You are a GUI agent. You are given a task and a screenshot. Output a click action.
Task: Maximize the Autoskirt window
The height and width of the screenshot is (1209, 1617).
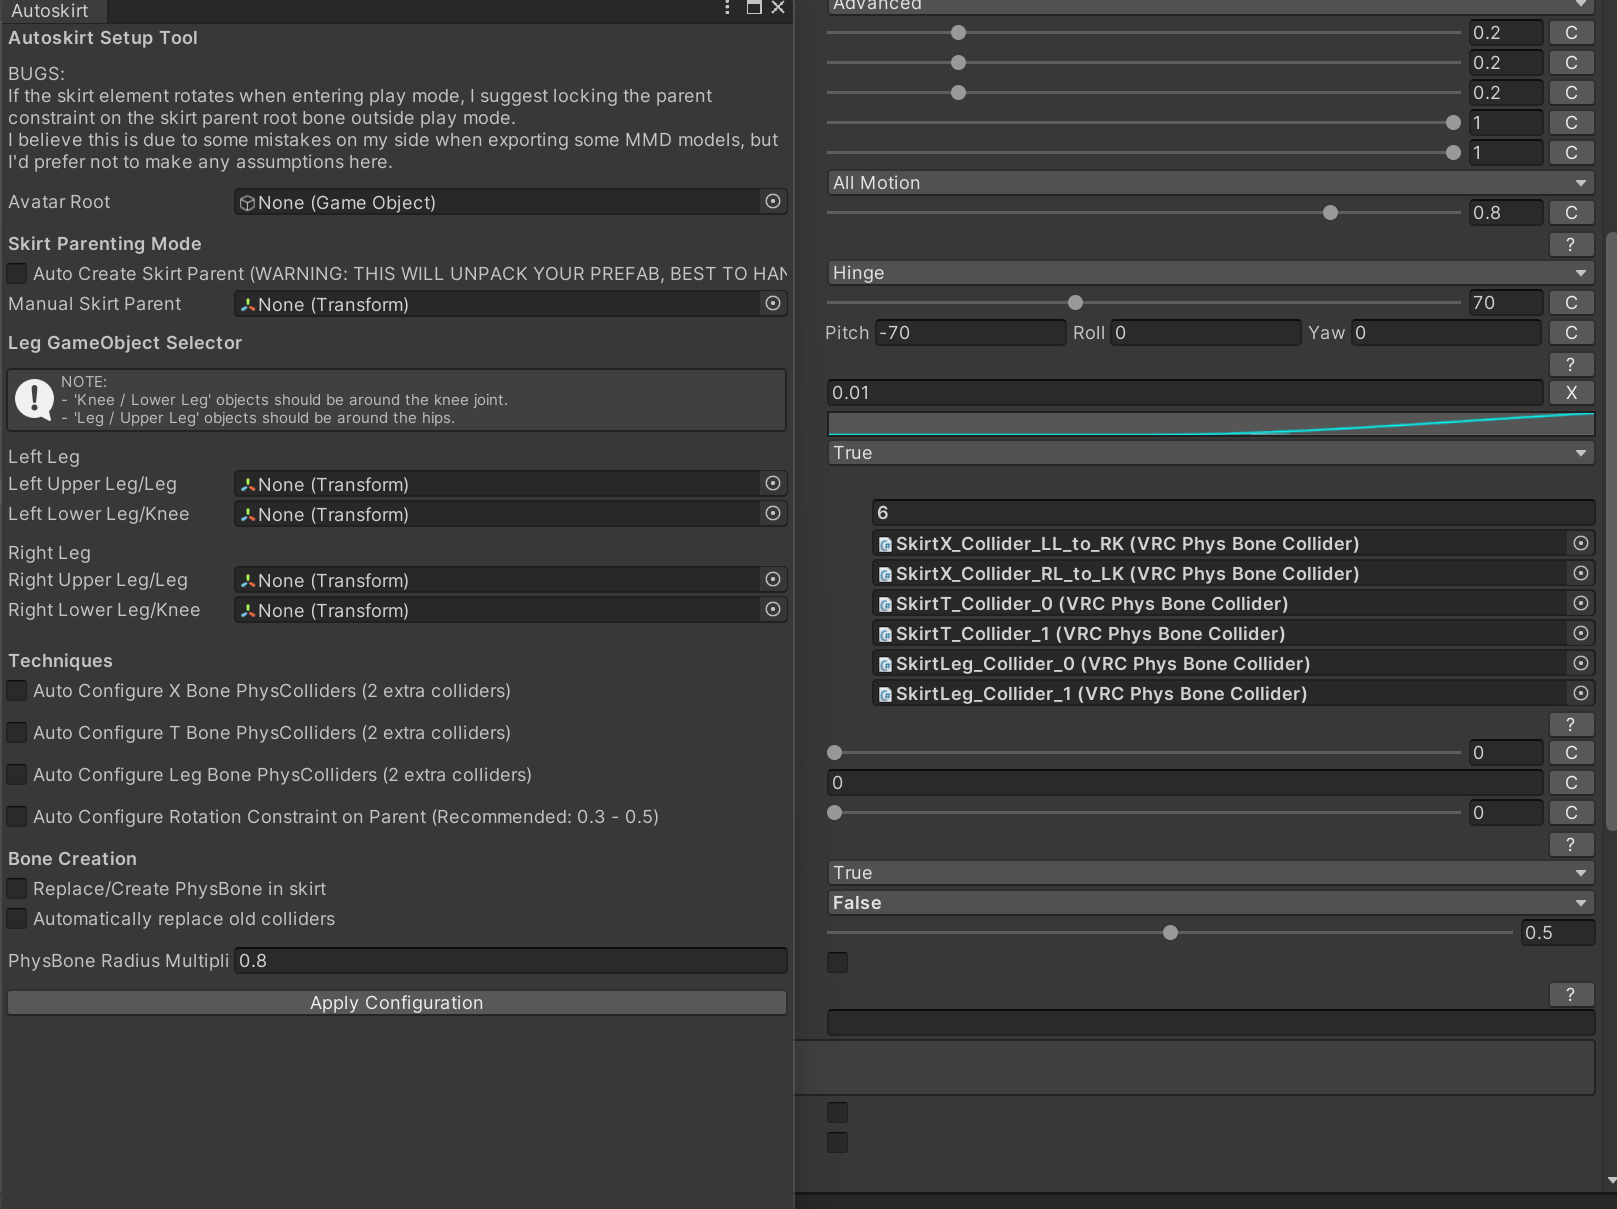(754, 8)
